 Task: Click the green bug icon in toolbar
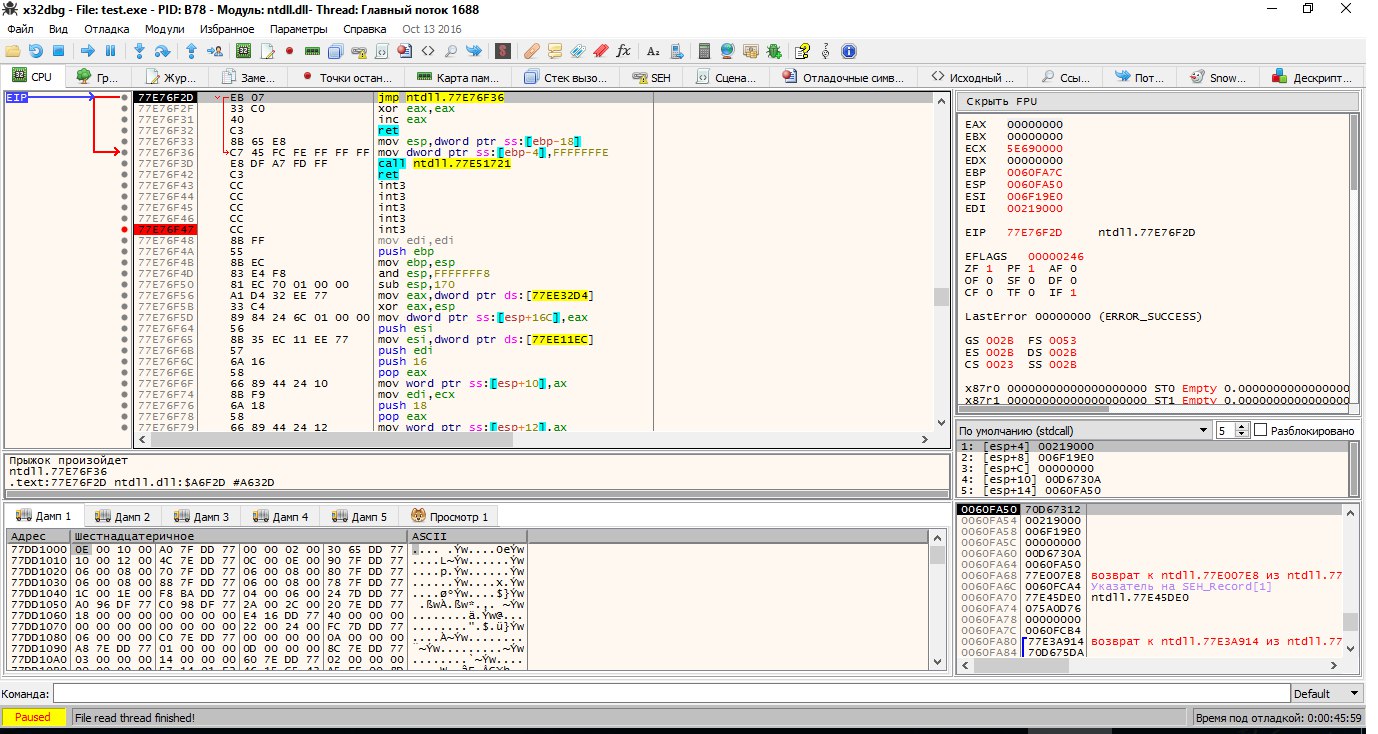pyautogui.click(x=773, y=50)
